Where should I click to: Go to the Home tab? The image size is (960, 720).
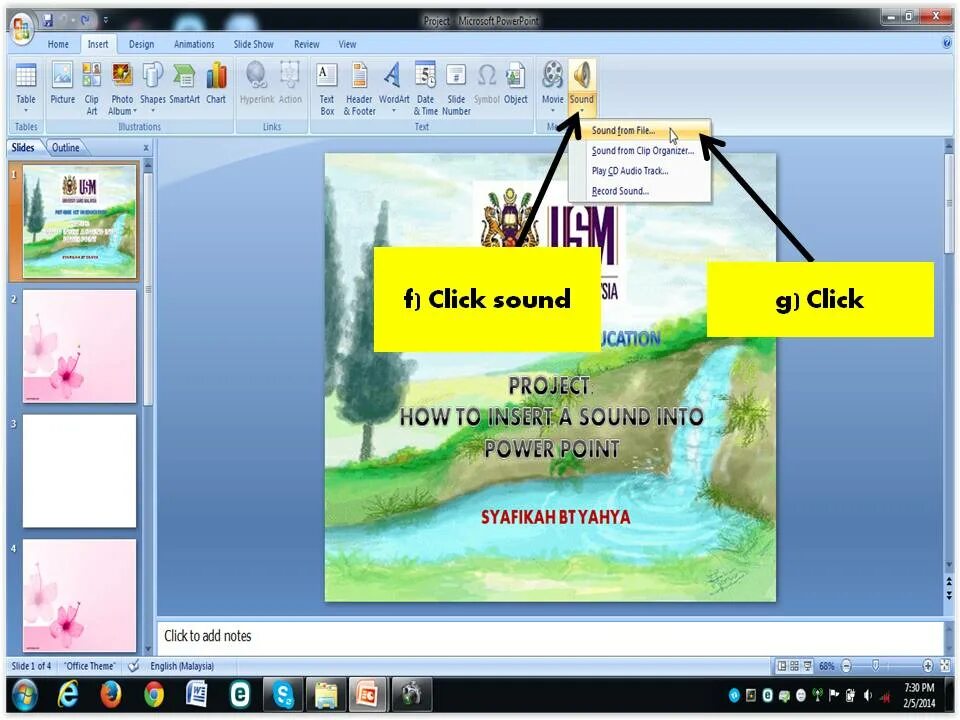coord(58,44)
